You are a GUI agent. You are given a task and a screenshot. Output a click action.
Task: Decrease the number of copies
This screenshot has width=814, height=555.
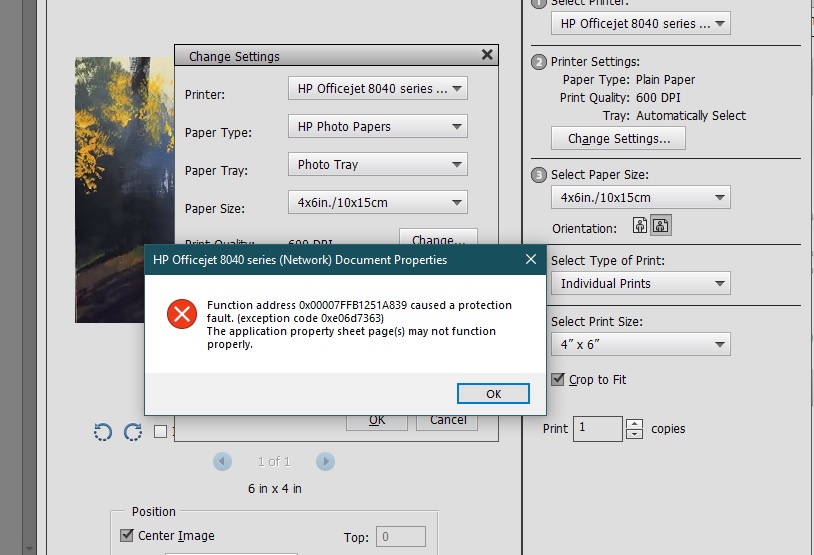[x=634, y=434]
